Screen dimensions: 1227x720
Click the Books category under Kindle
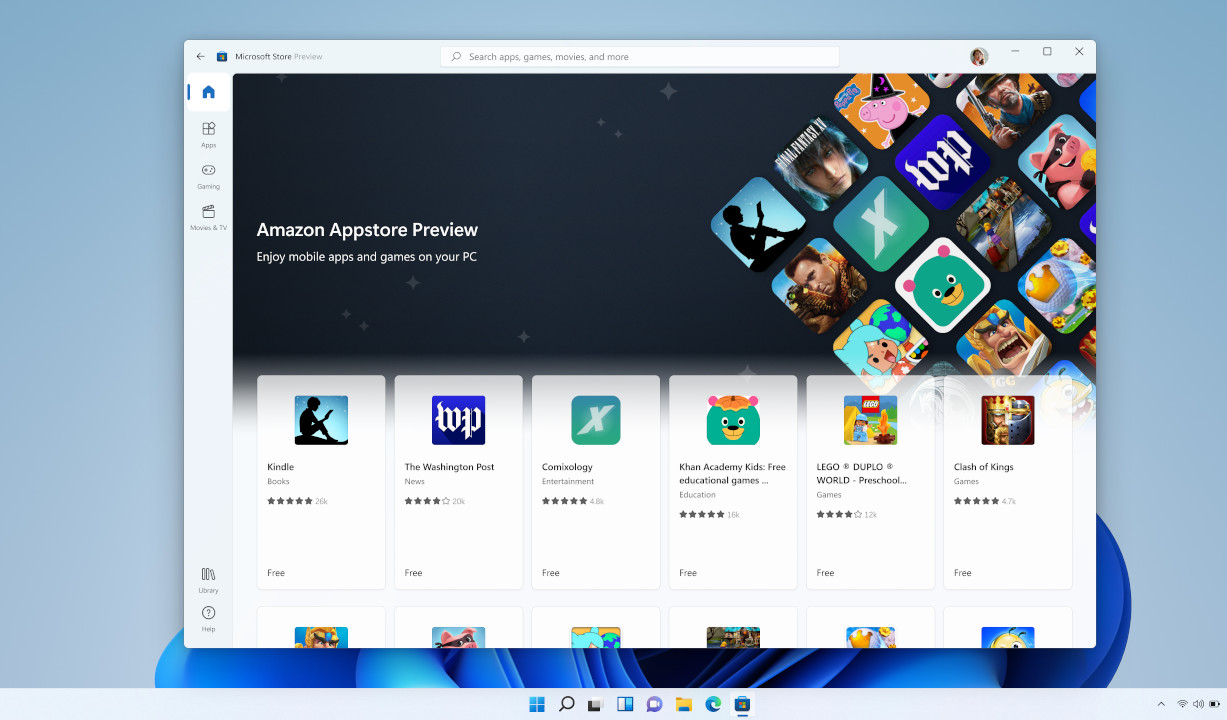[x=278, y=482]
